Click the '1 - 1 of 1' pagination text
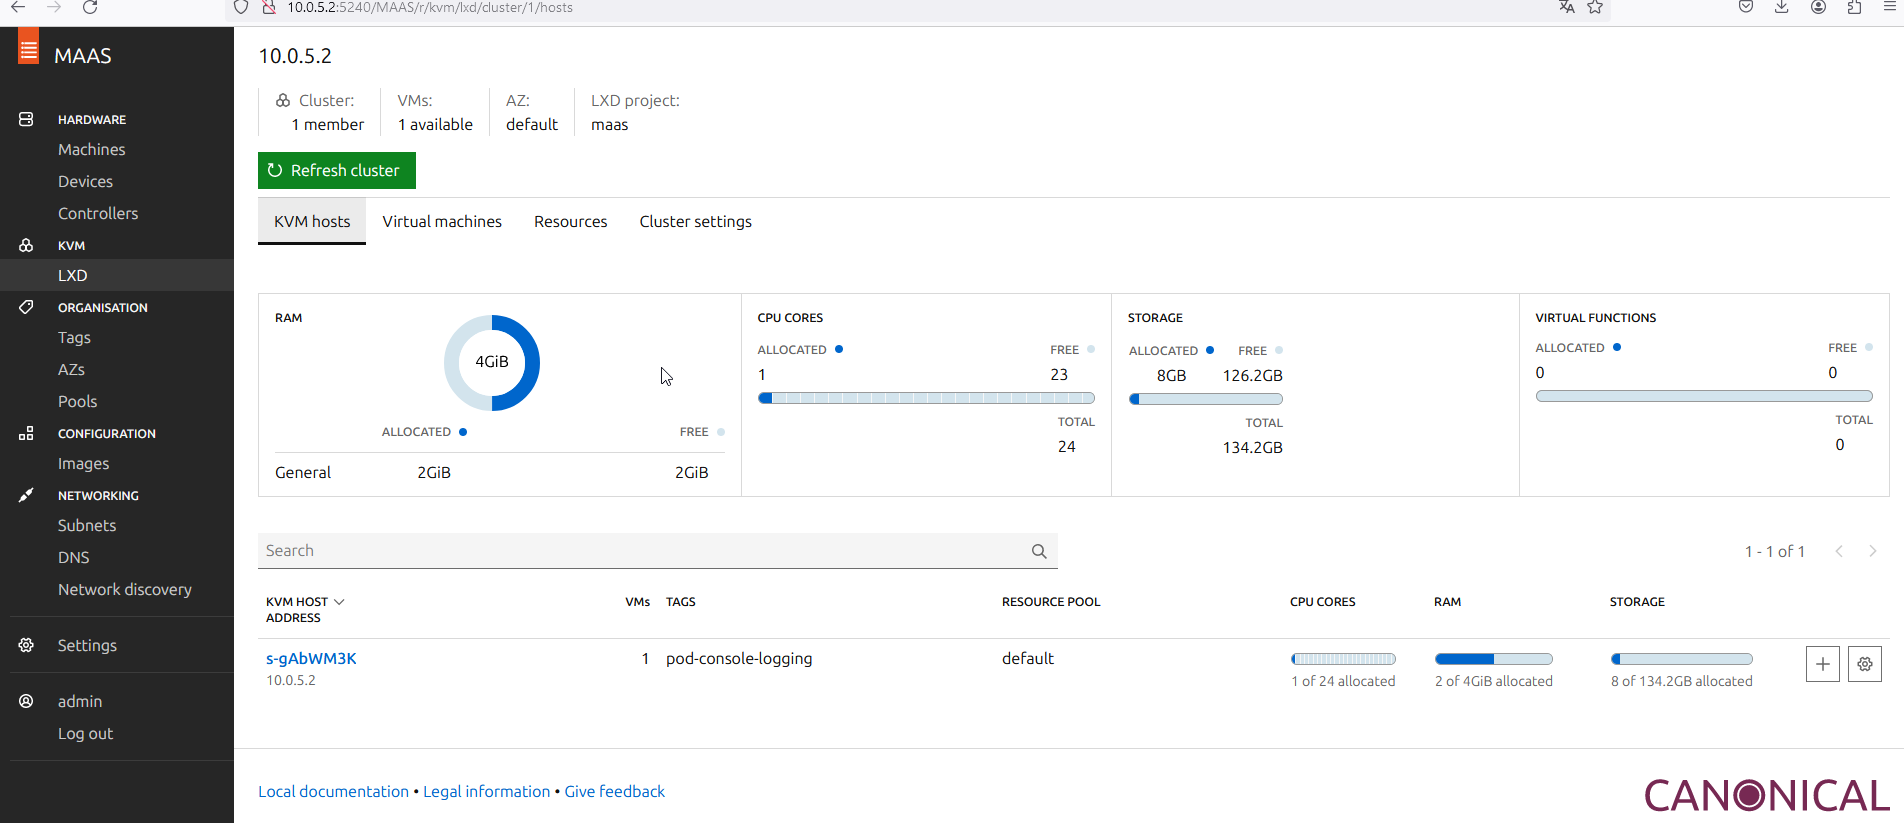1904x823 pixels. [1775, 551]
